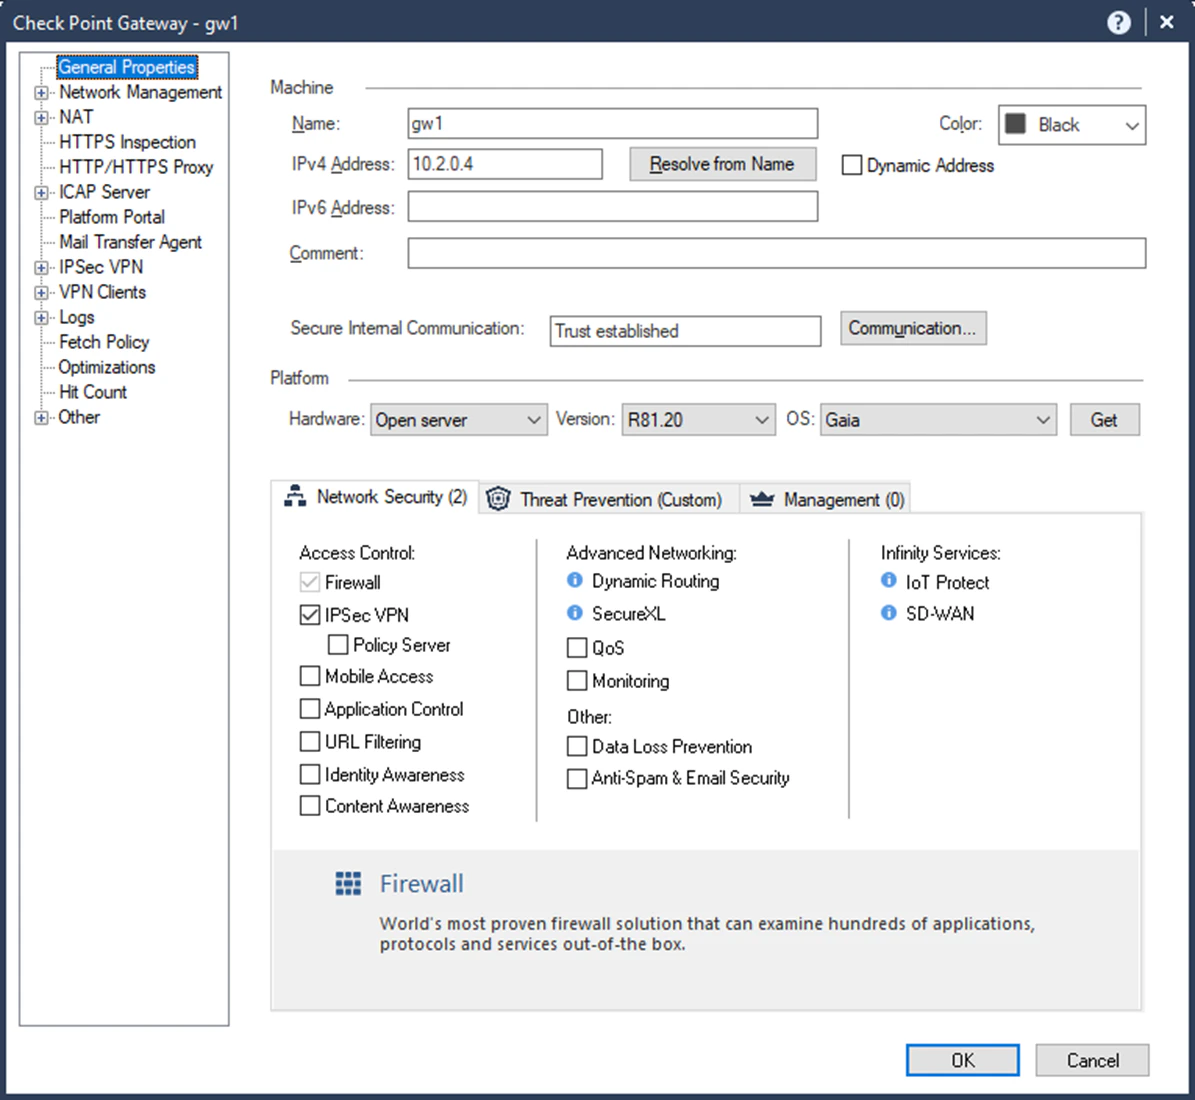1195x1100 pixels.
Task: Switch to Threat Prevention (Custom) tab
Action: (x=608, y=499)
